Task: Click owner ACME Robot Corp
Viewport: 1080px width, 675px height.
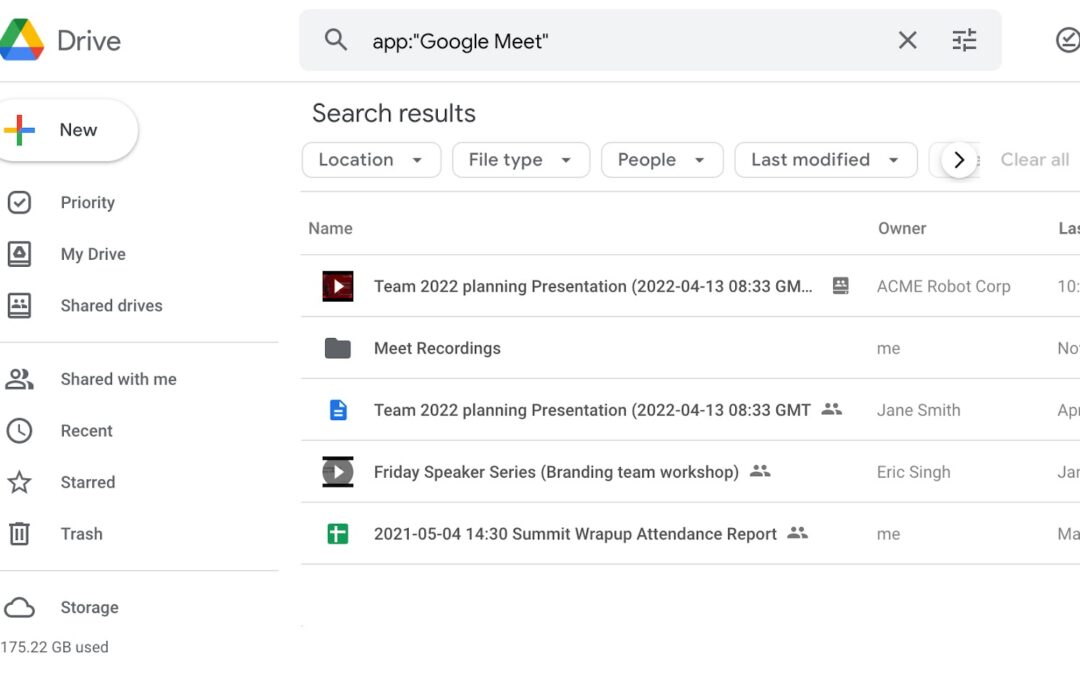Action: pyautogui.click(x=944, y=287)
